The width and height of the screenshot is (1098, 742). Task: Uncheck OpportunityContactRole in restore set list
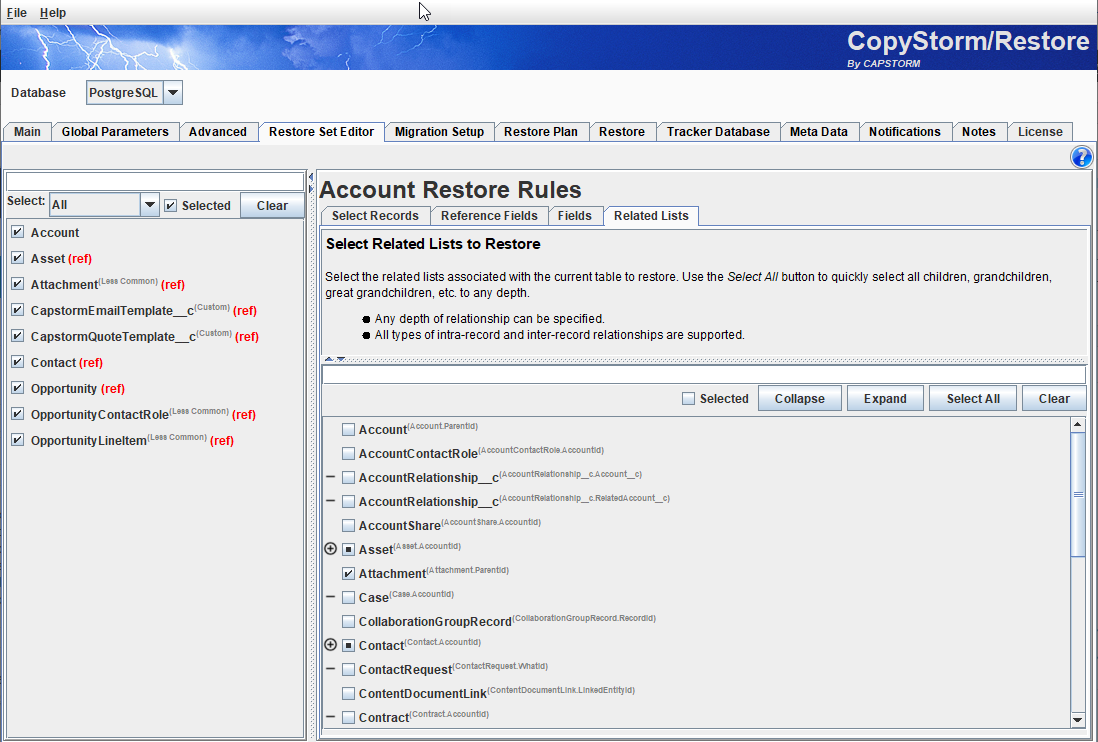pyautogui.click(x=18, y=414)
